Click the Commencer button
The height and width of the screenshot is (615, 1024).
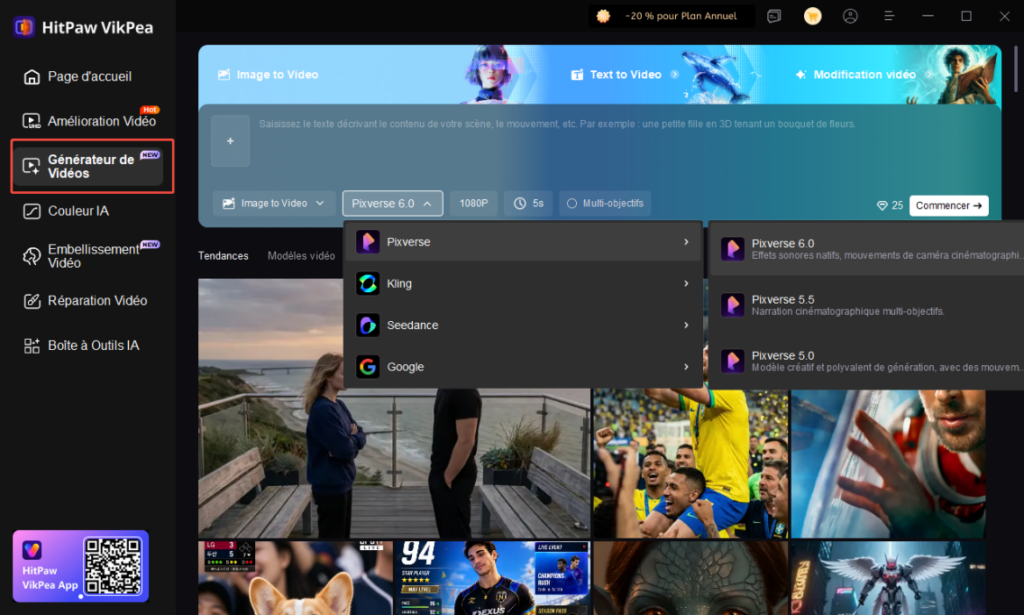click(x=948, y=206)
